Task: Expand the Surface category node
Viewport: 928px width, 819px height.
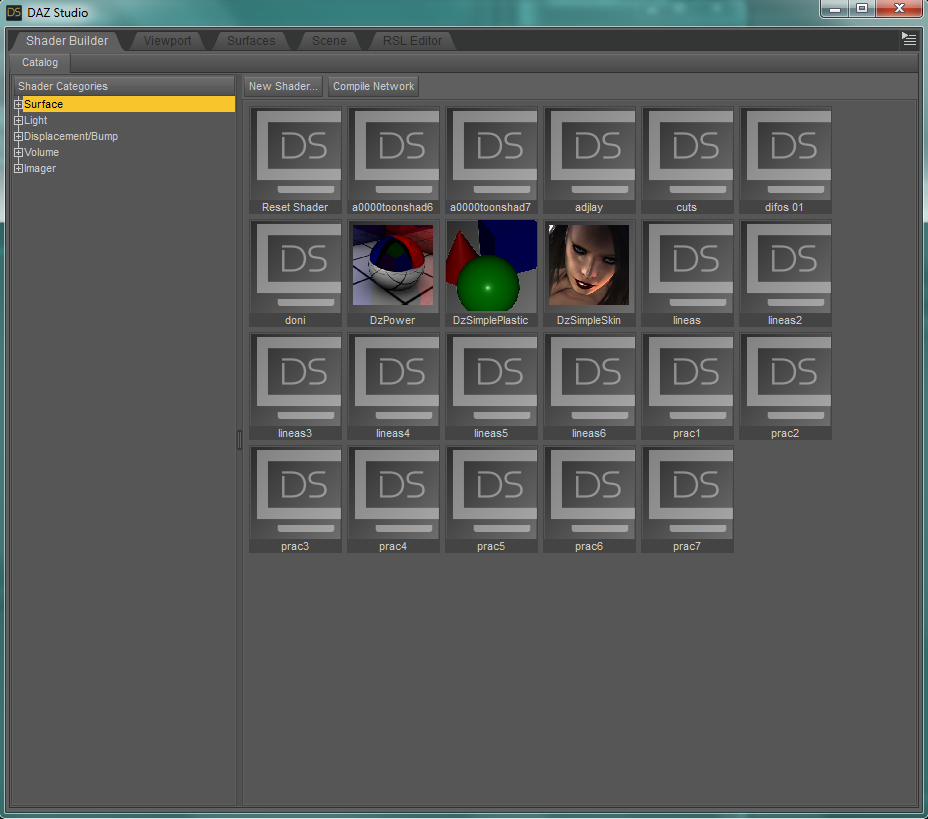Action: tap(18, 104)
